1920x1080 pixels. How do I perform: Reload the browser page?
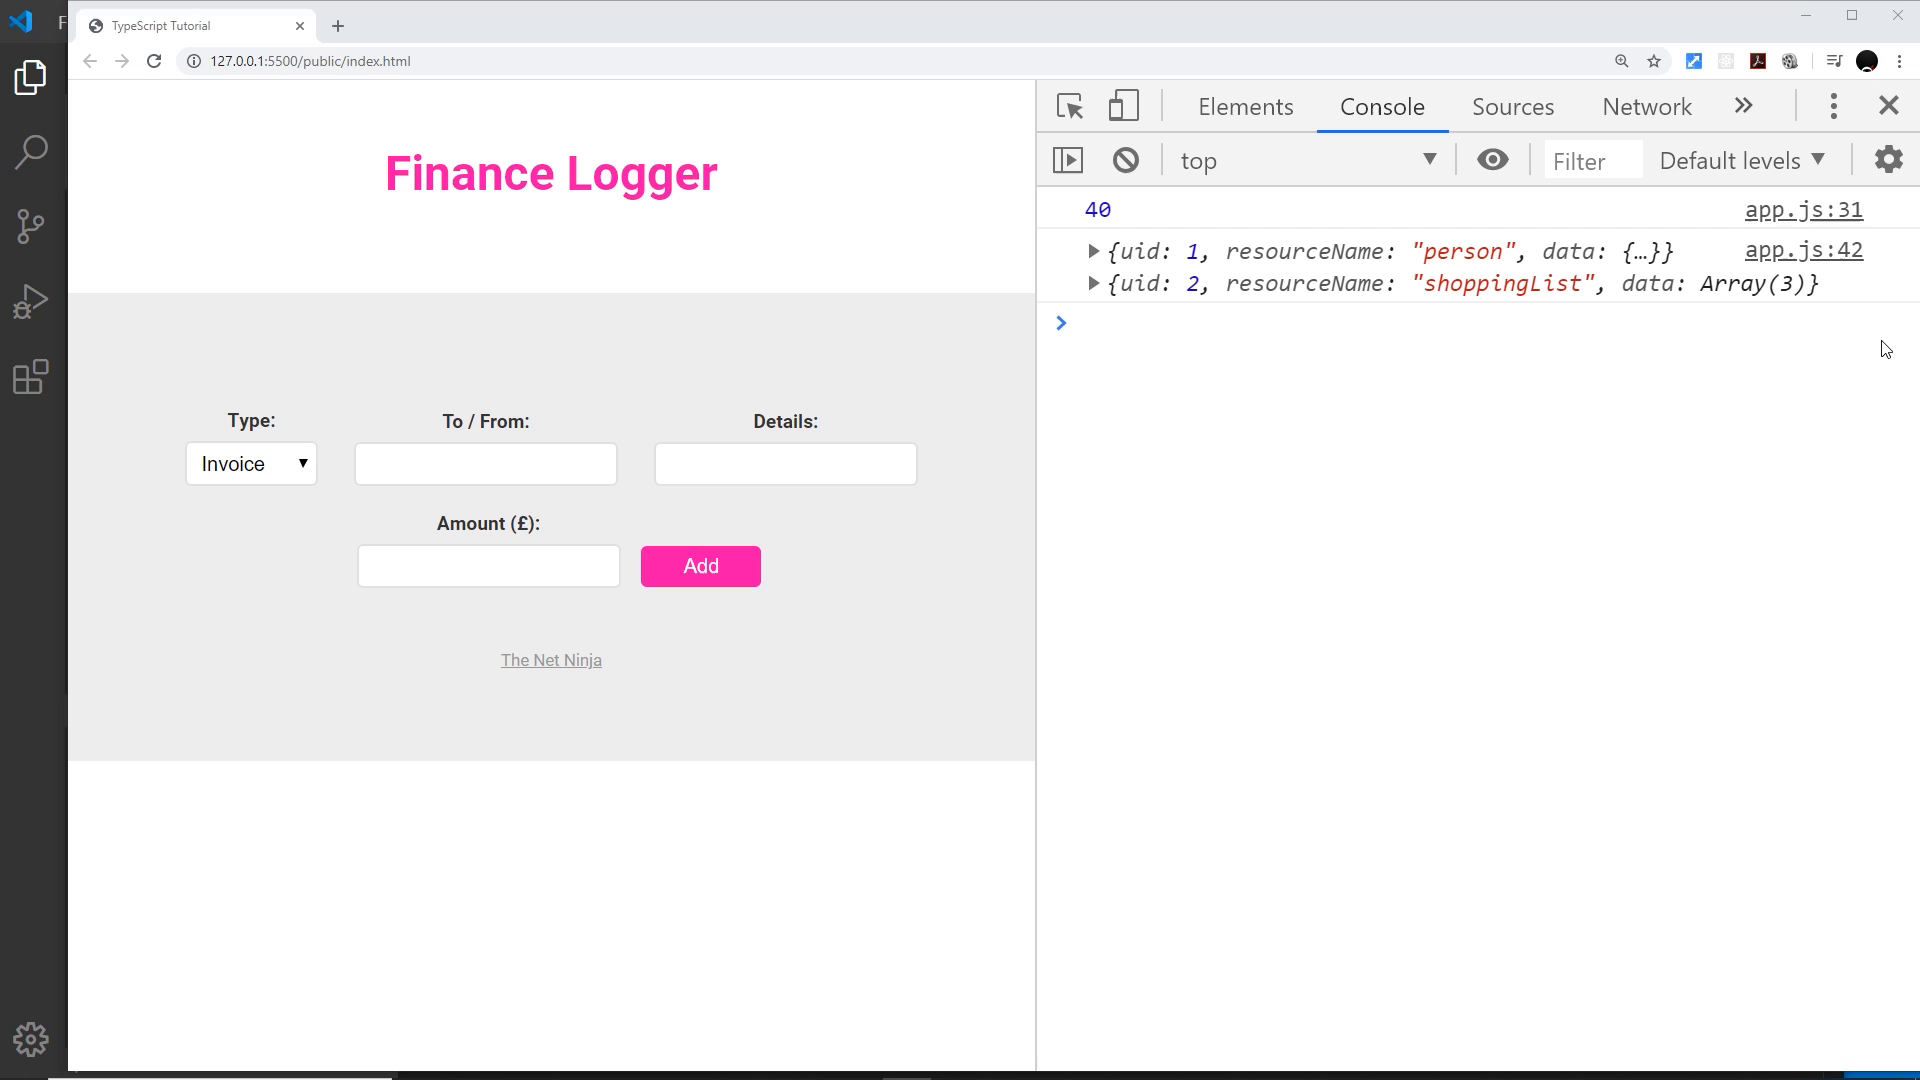point(154,61)
